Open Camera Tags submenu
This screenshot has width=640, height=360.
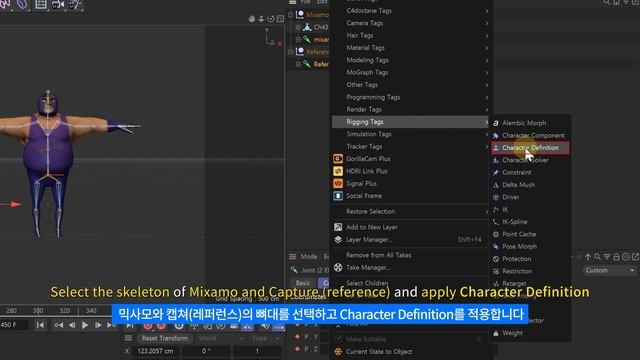click(411, 23)
